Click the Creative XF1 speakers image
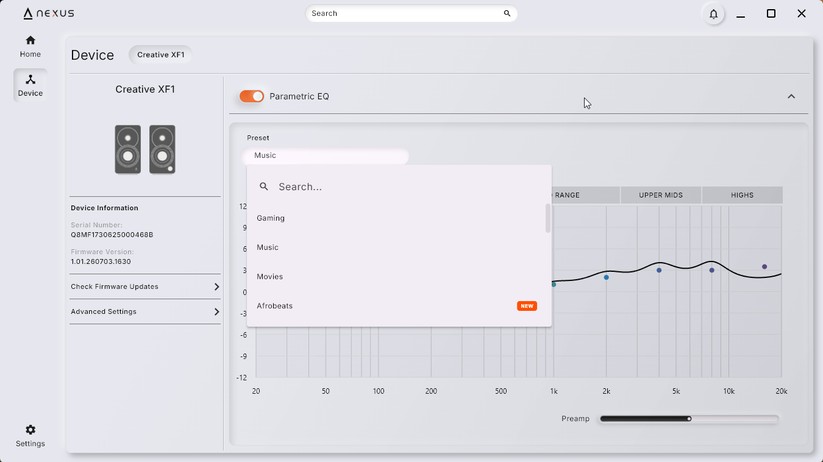The height and width of the screenshot is (462, 823). [x=145, y=149]
